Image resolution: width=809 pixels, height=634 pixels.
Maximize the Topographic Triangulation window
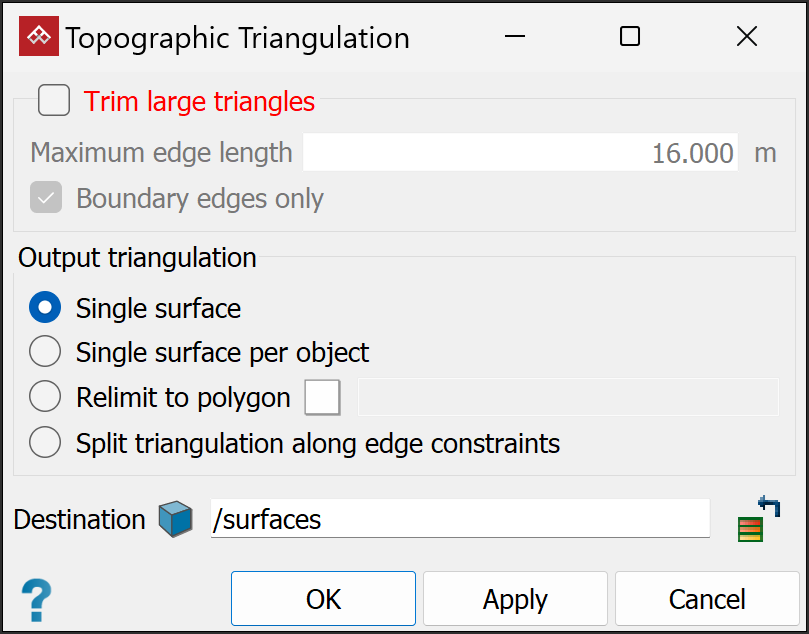[630, 37]
